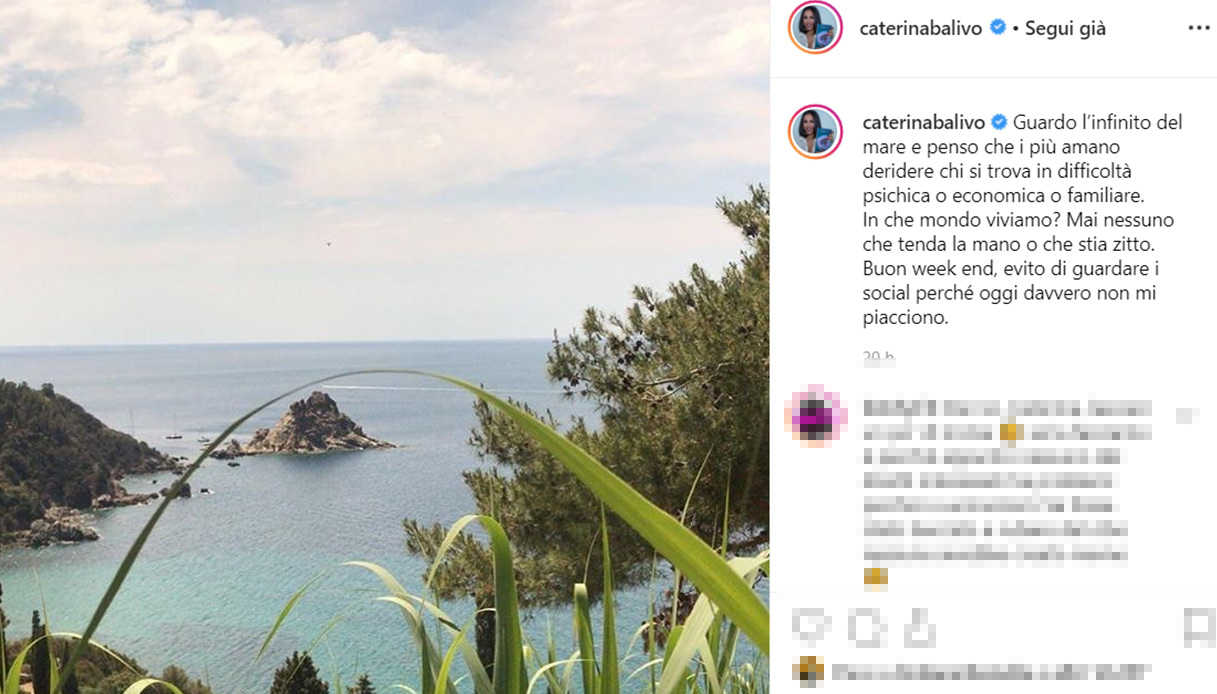Click the '20 h' post timestamp
This screenshot has width=1217, height=694.
tap(878, 357)
